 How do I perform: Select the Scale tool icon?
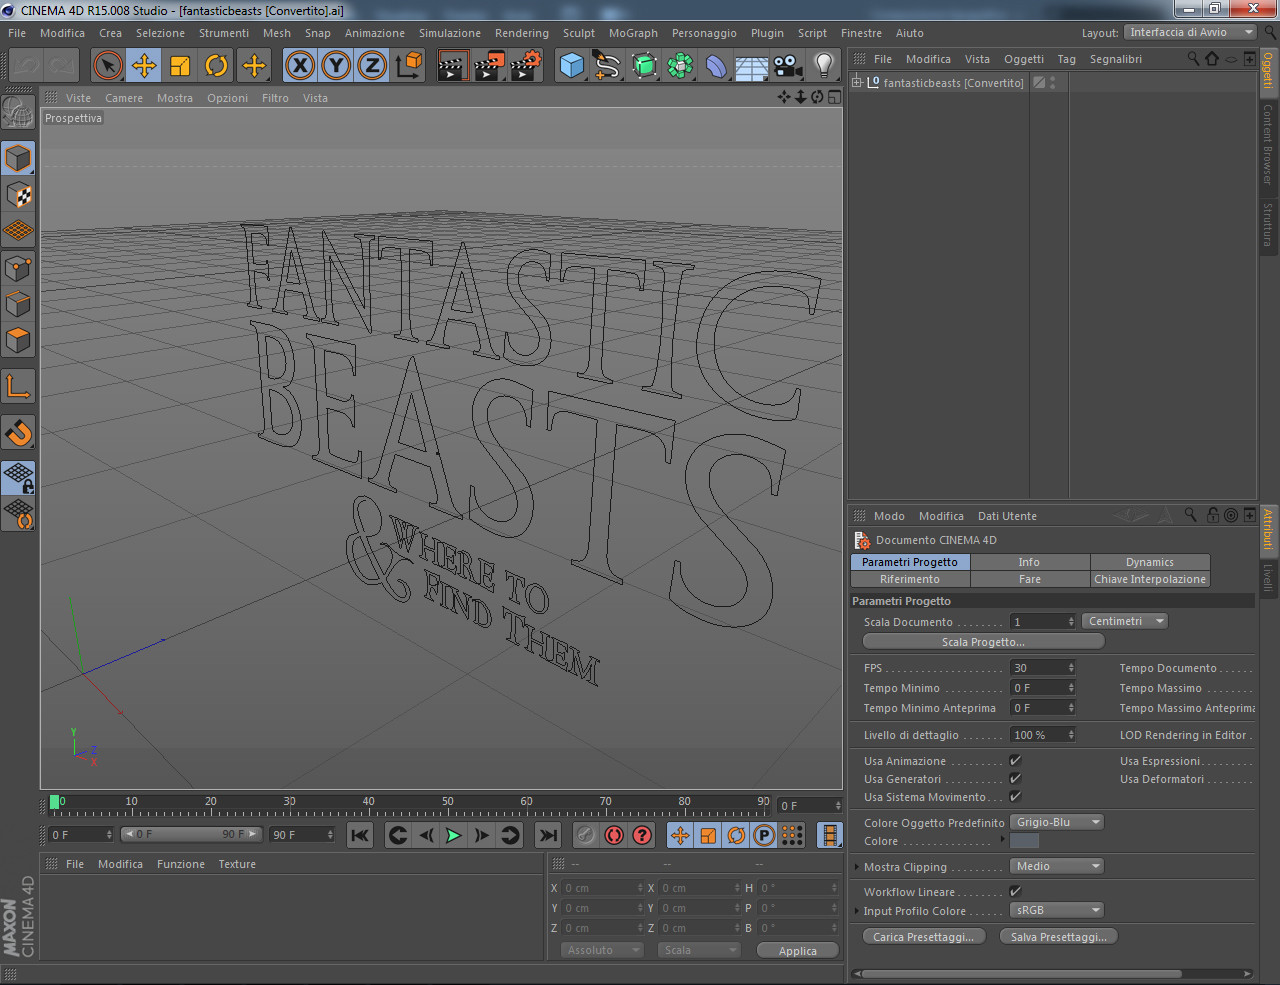180,66
